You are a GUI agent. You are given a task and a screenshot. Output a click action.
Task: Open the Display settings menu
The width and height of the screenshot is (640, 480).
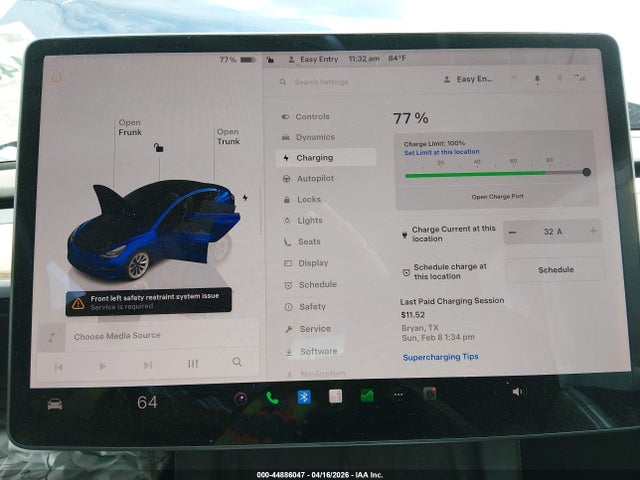(x=306, y=263)
